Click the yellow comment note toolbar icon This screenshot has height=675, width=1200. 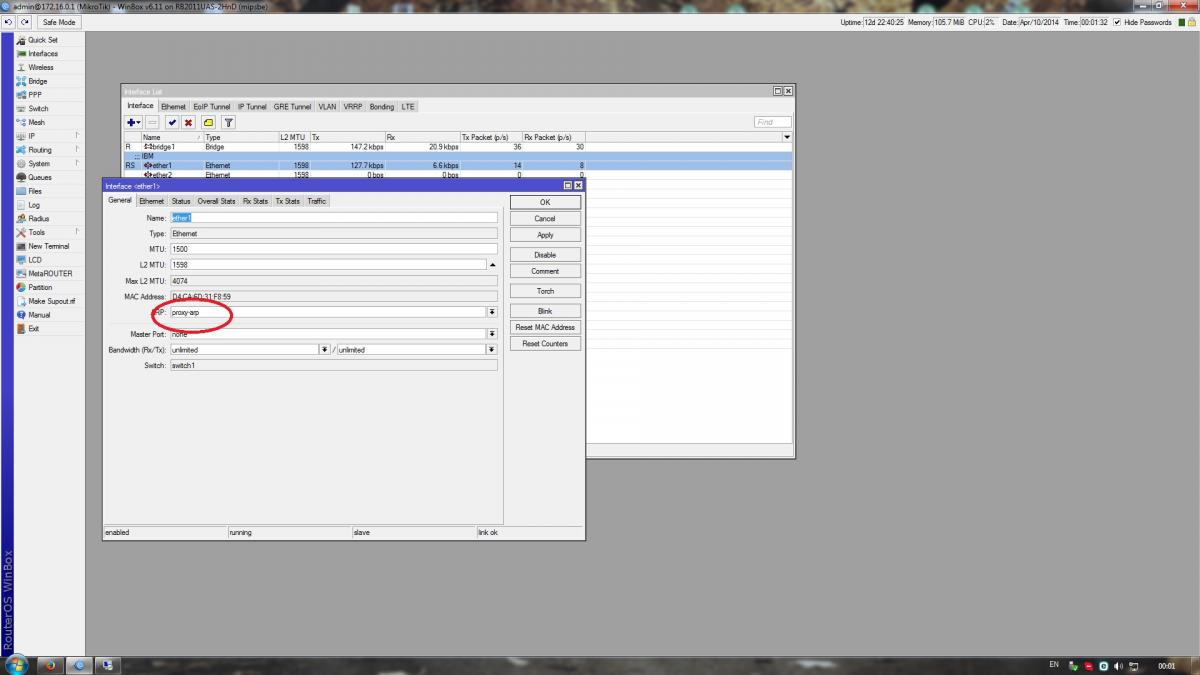point(209,122)
